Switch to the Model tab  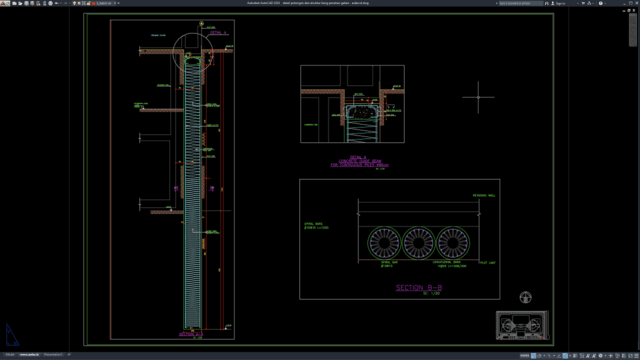point(10,354)
